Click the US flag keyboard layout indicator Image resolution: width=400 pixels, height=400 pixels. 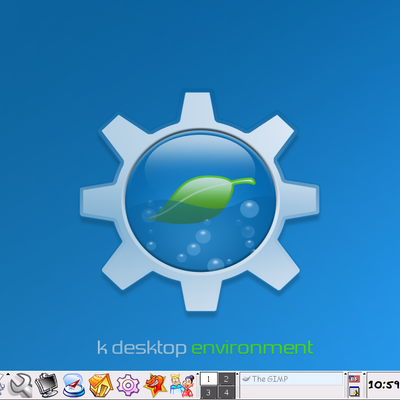(x=354, y=379)
